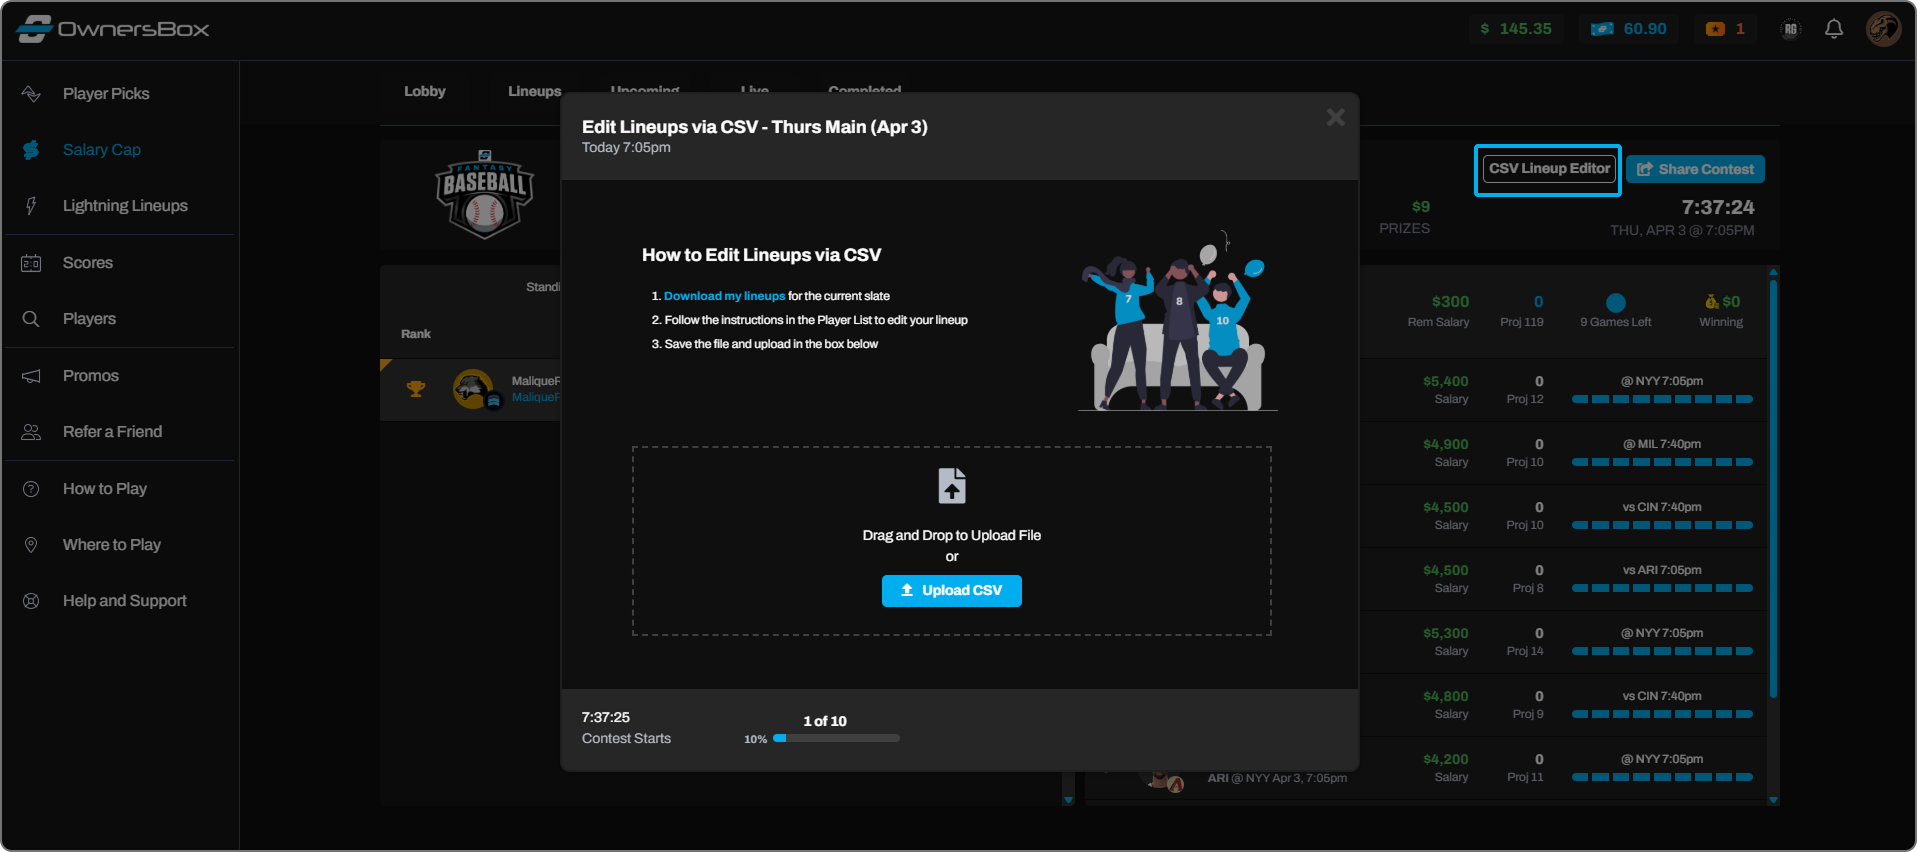Click the Upload CSV button
This screenshot has height=852, width=1917.
coord(951,591)
